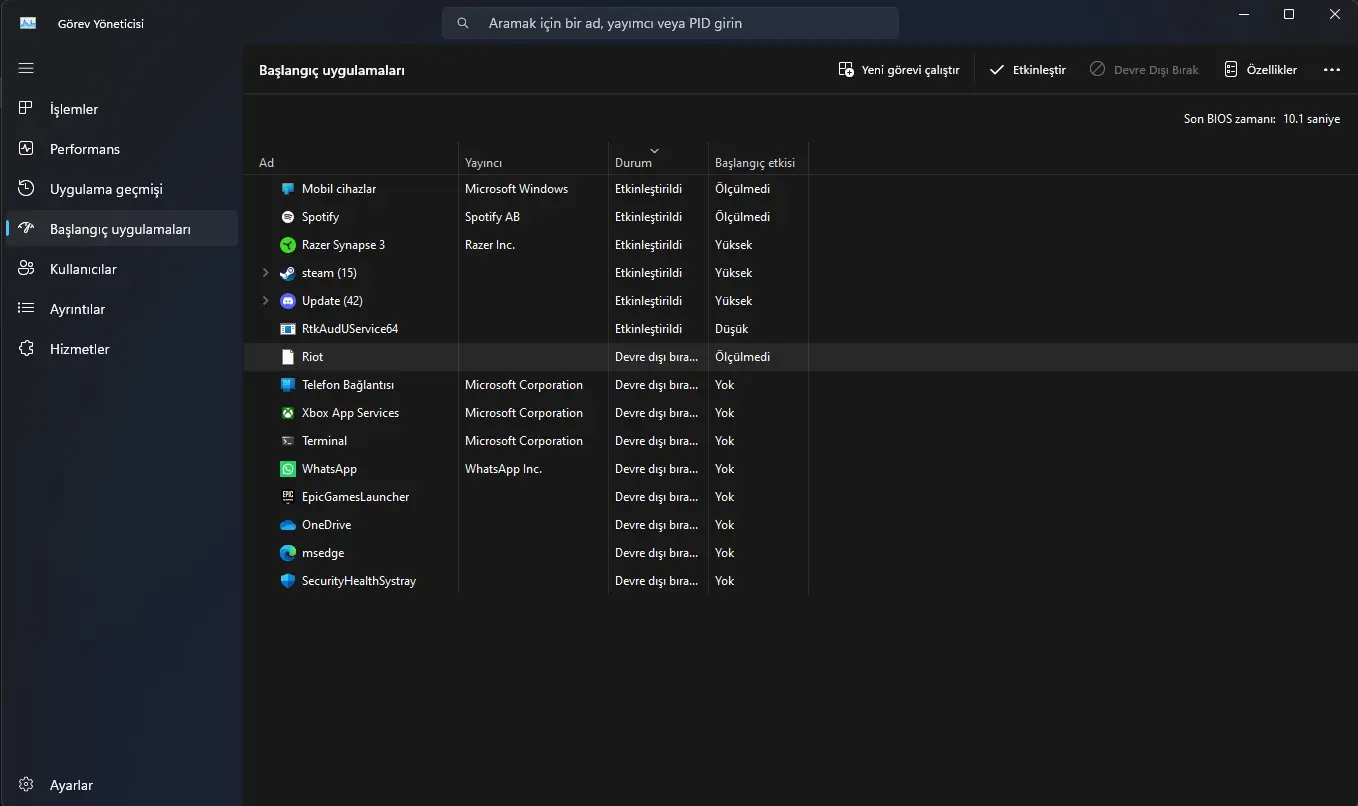
Task: Sort by the Yayıncı column header
Action: pos(533,158)
